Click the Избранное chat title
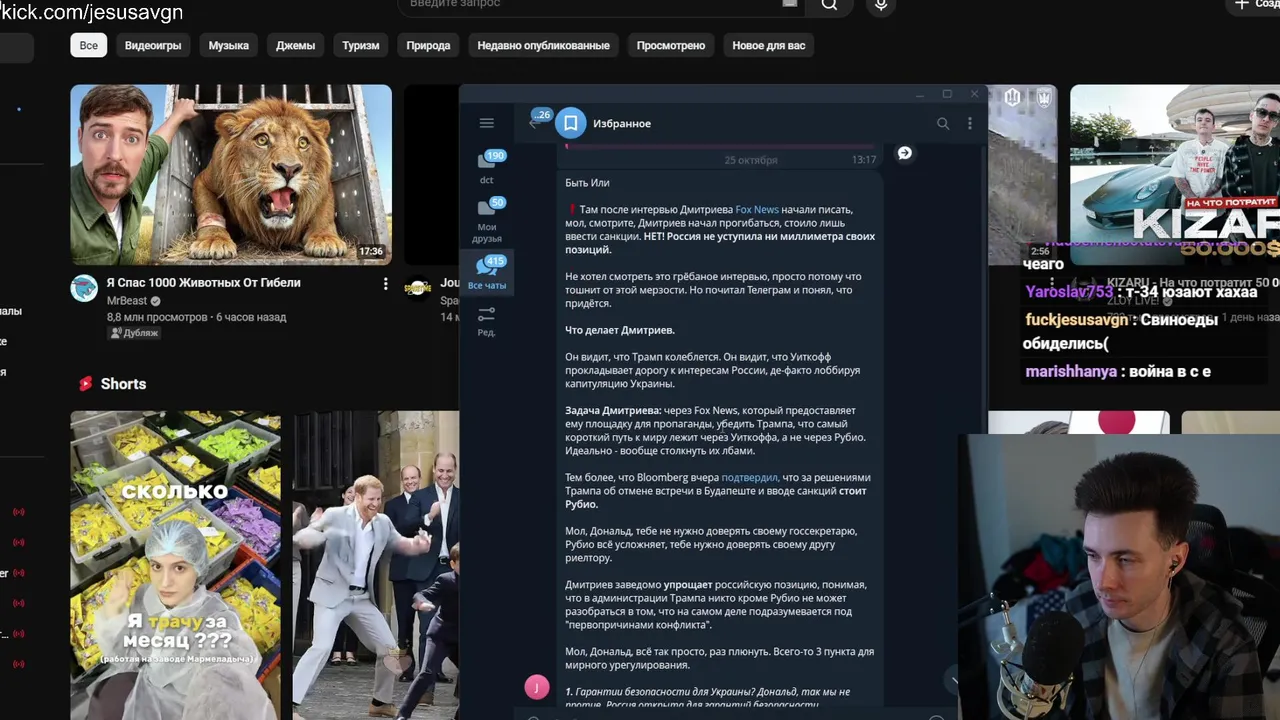Image resolution: width=1280 pixels, height=720 pixels. (622, 124)
